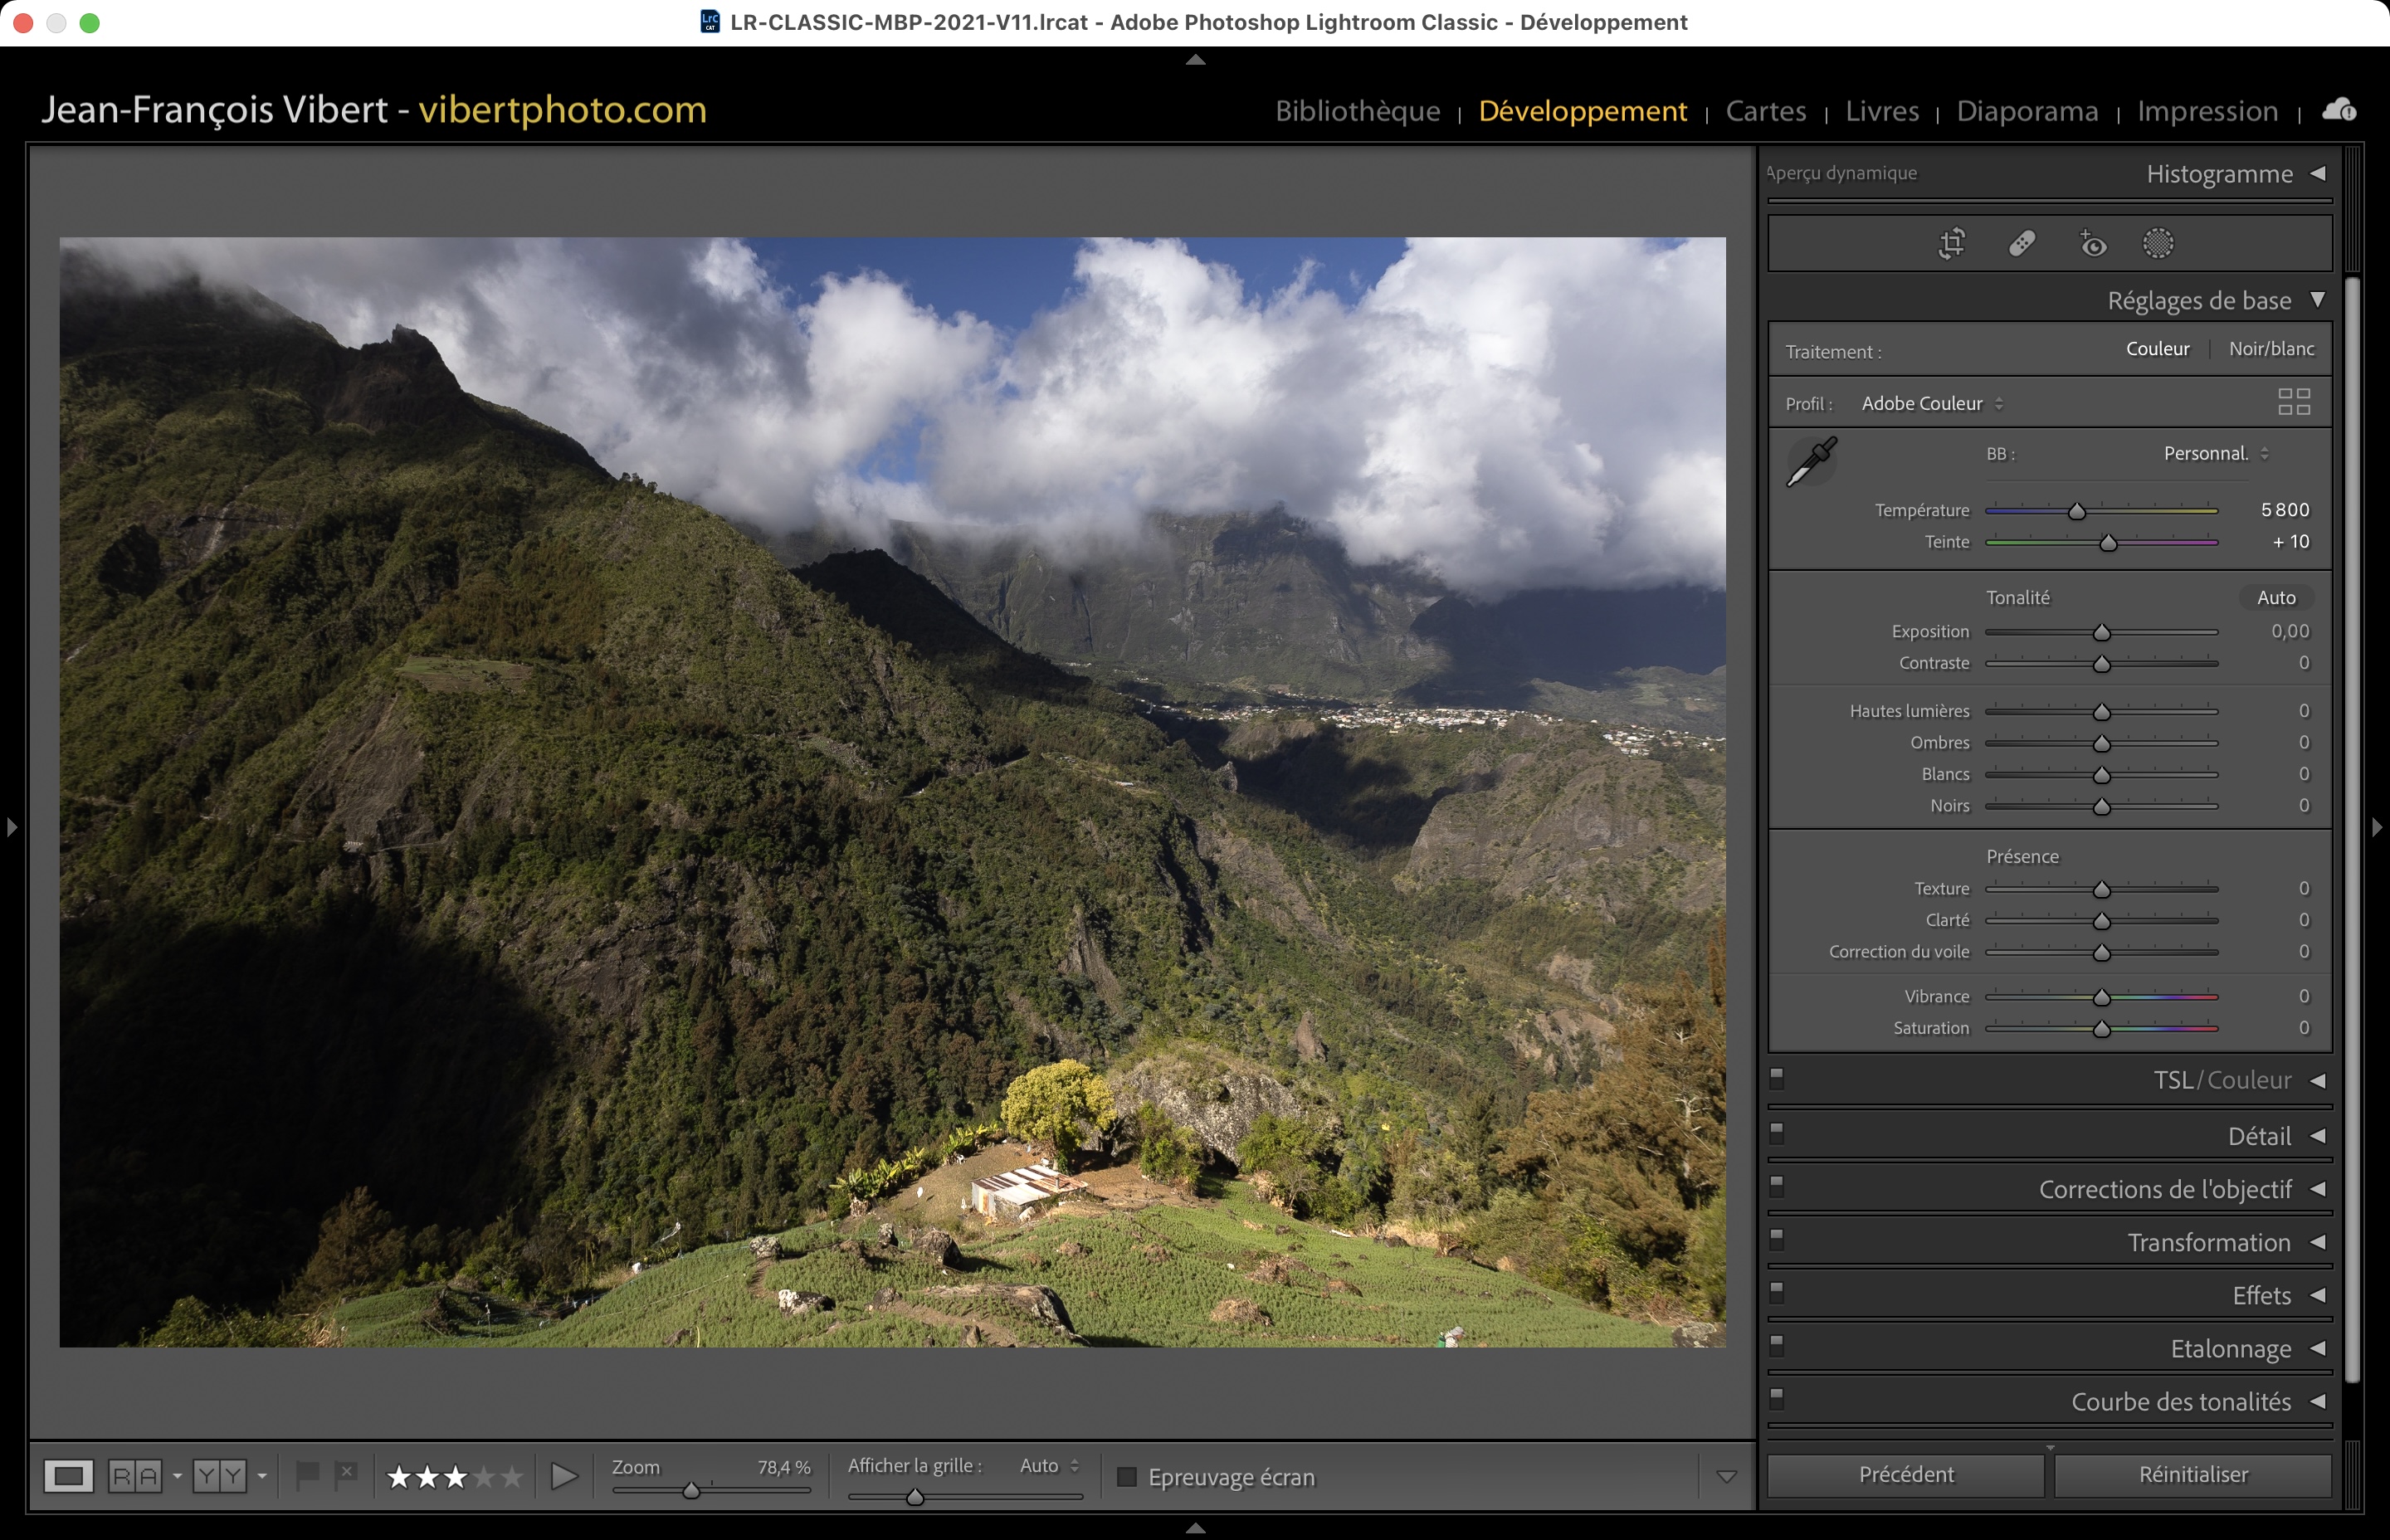
Task: Toggle the TSL/Couleur panel switch
Action: pyautogui.click(x=1777, y=1078)
